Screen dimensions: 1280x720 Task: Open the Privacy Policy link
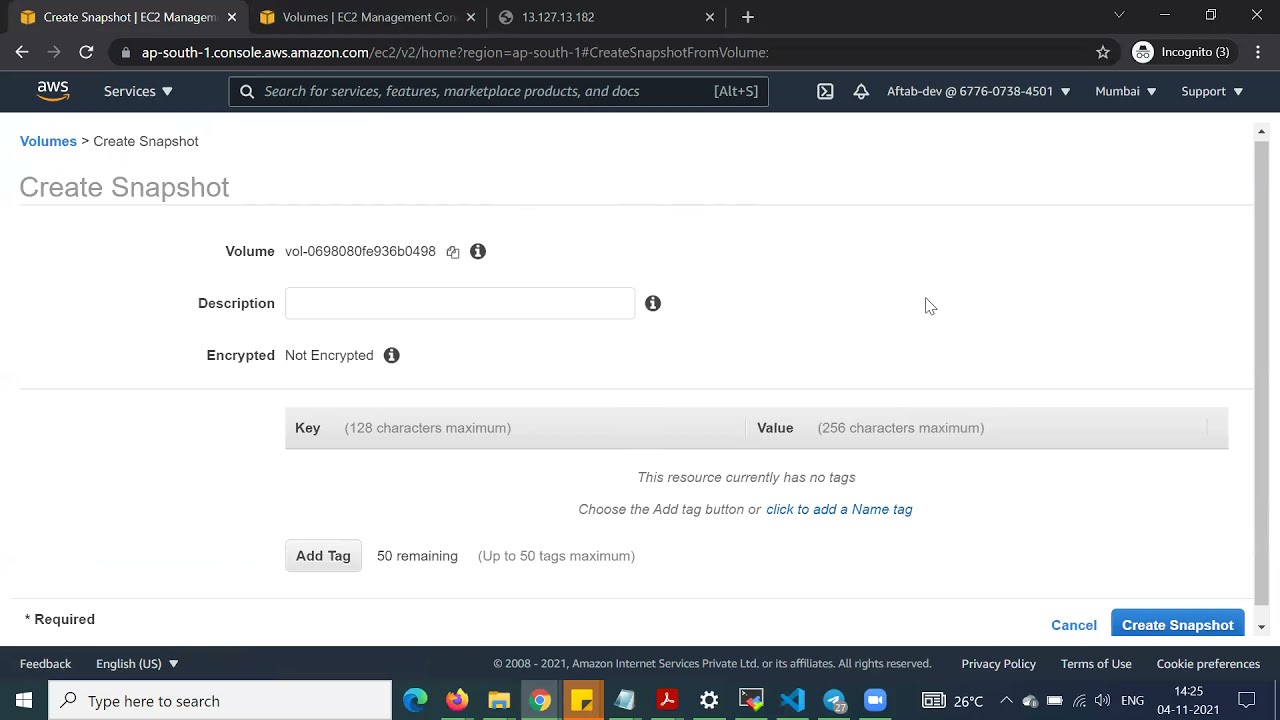(x=998, y=664)
